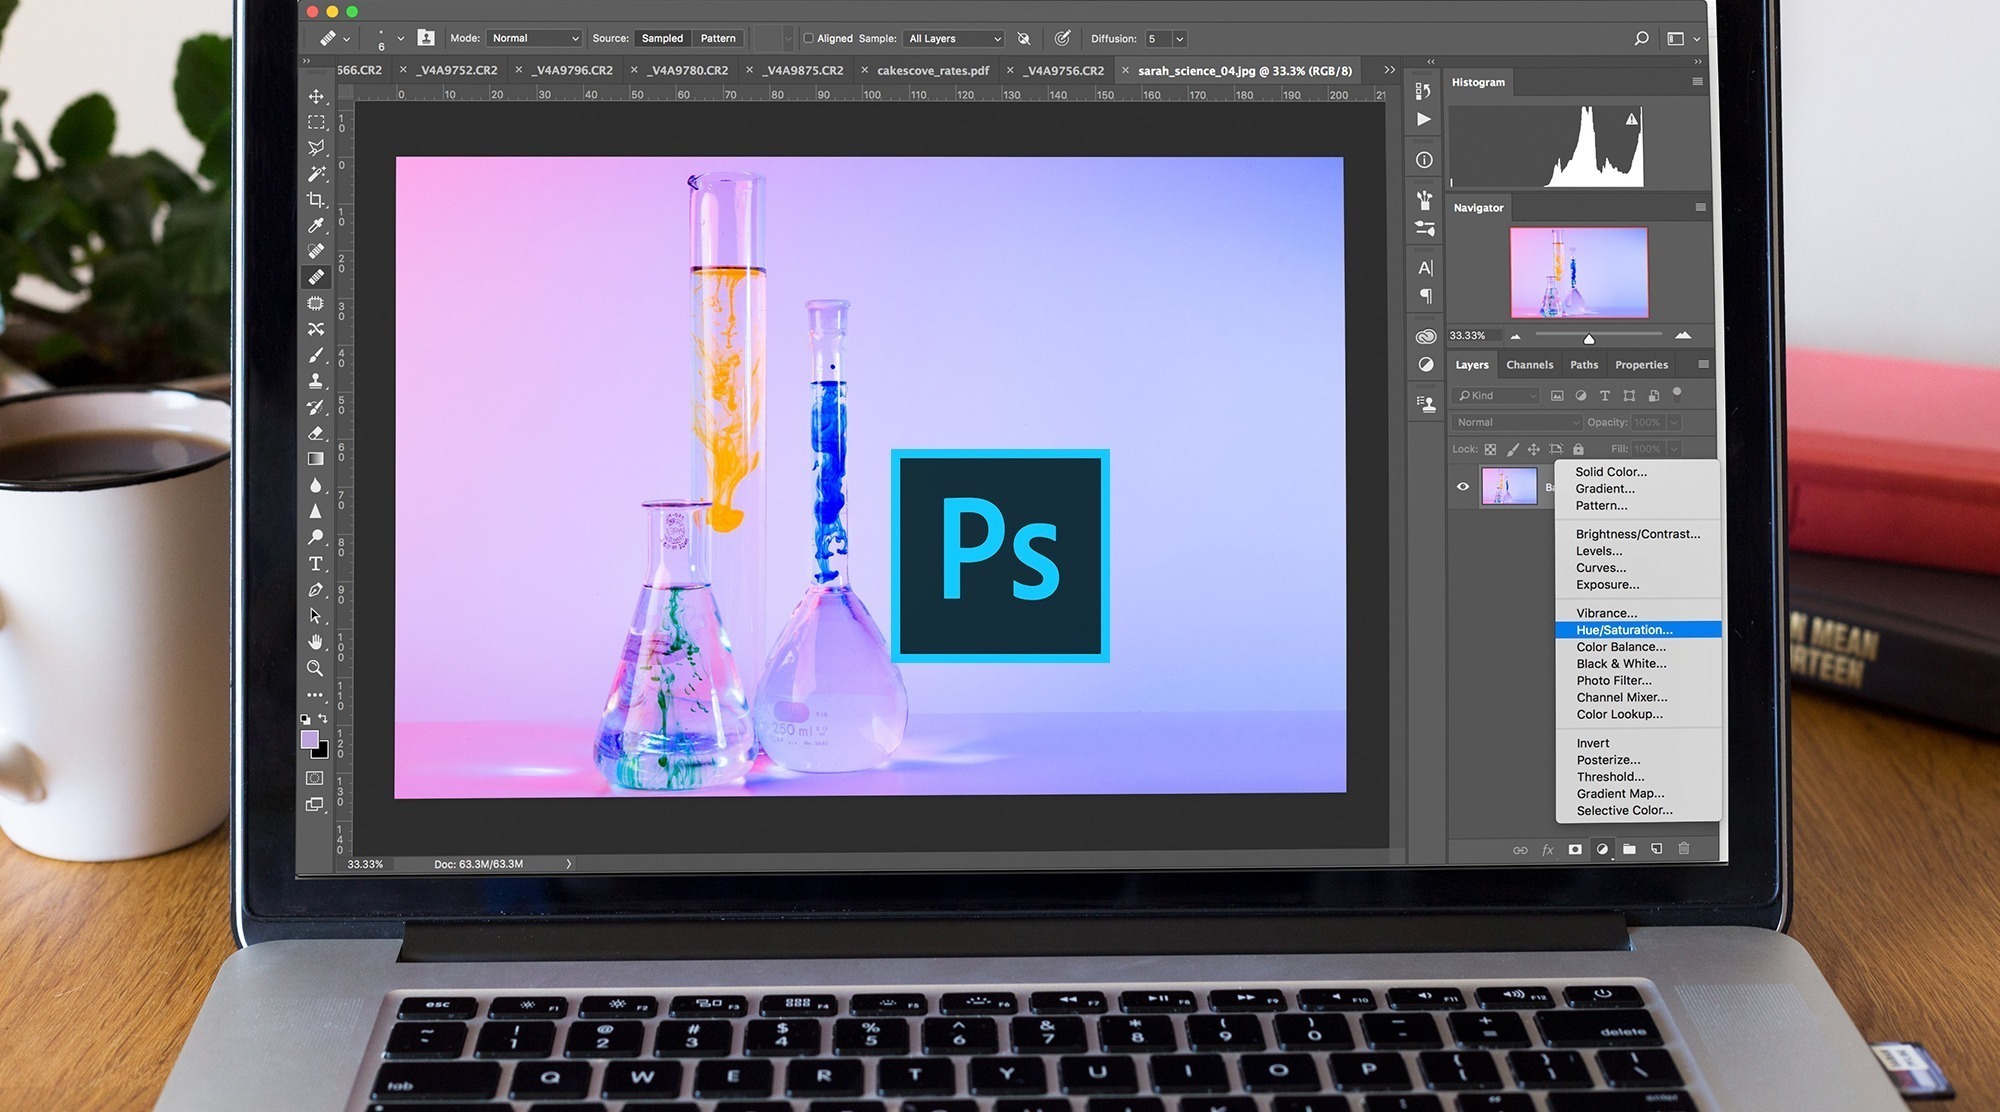Delete layer with trash icon
The image size is (2000, 1112).
pyautogui.click(x=1684, y=849)
